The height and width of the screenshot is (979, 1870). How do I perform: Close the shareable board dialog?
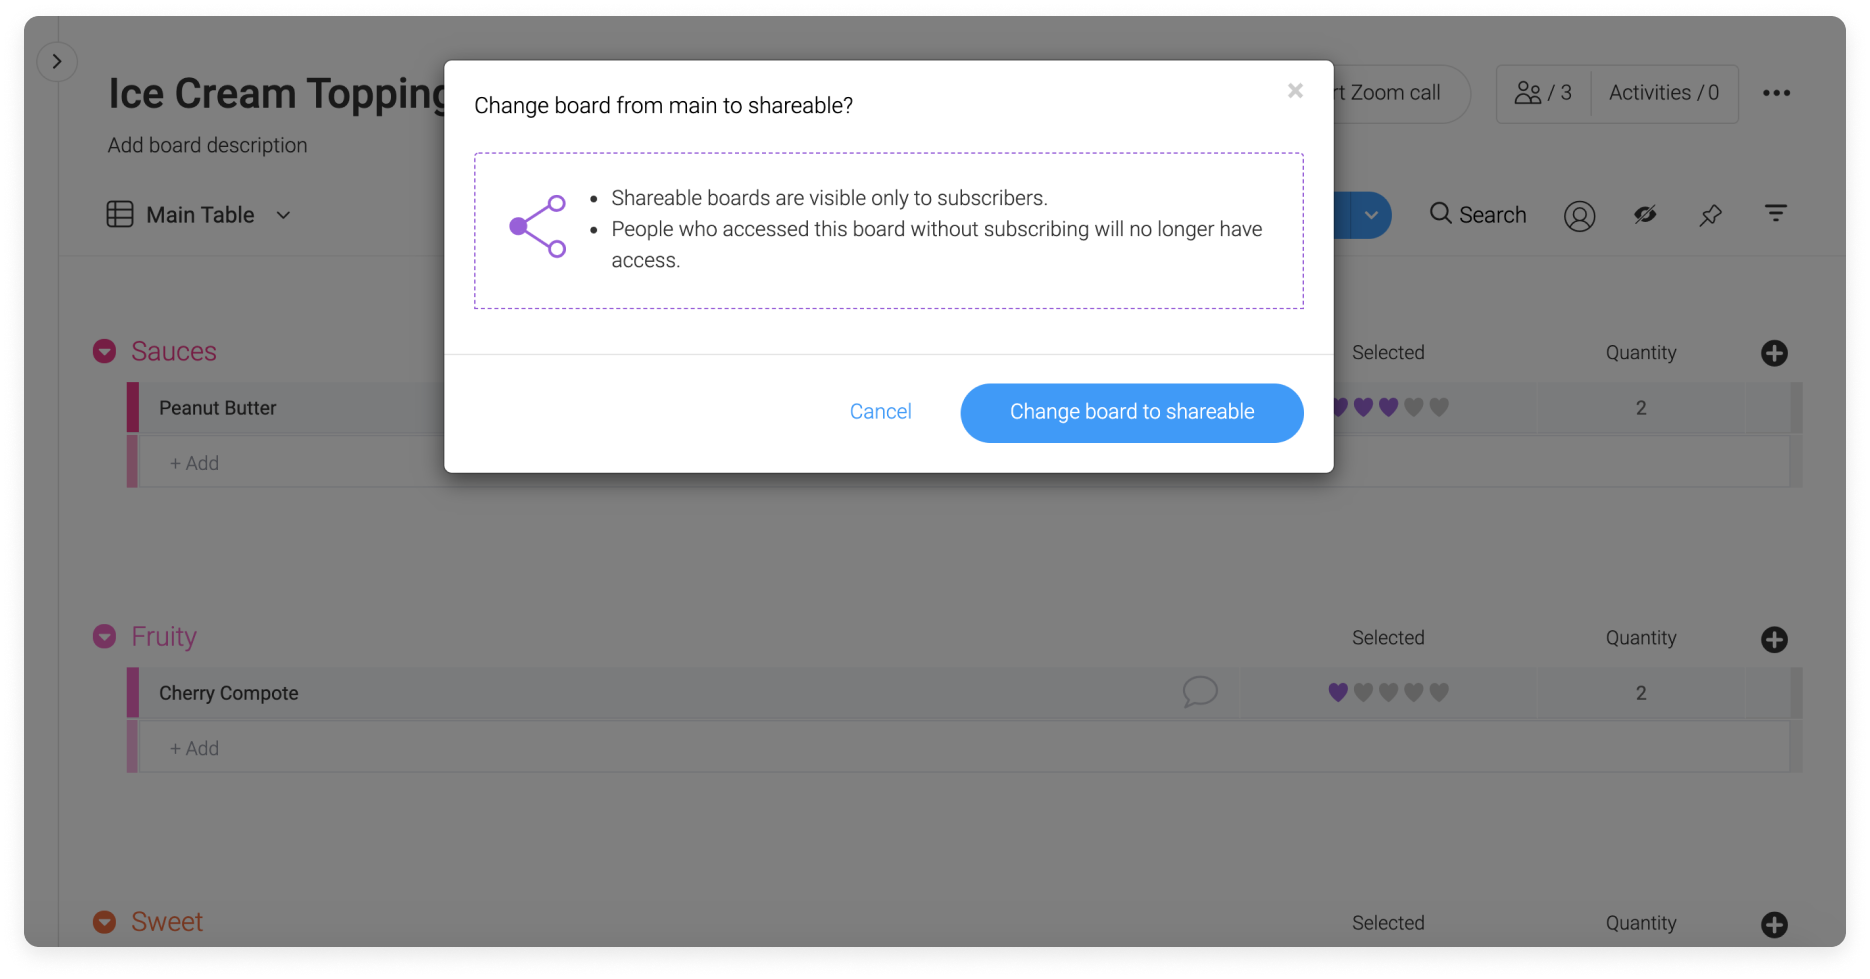(1295, 91)
